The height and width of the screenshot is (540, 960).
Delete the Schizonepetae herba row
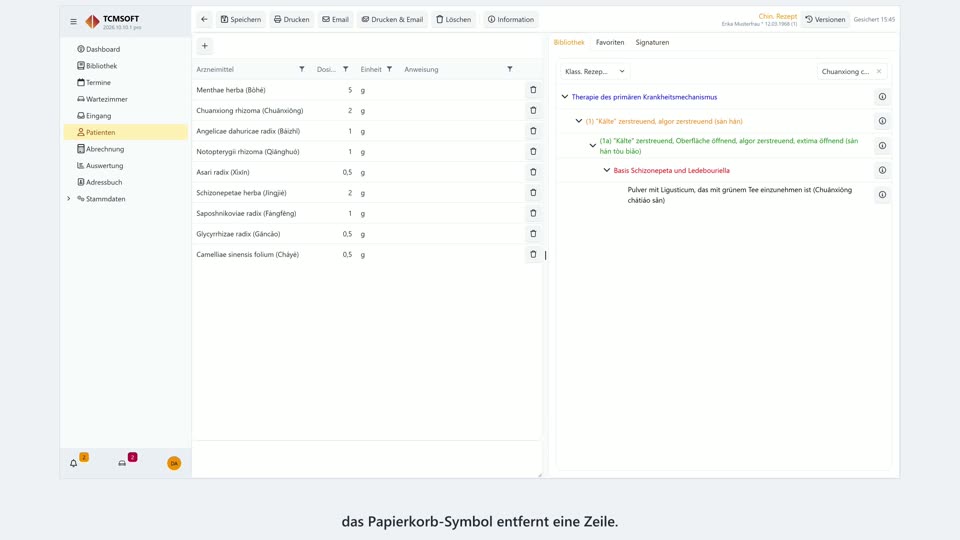click(533, 193)
